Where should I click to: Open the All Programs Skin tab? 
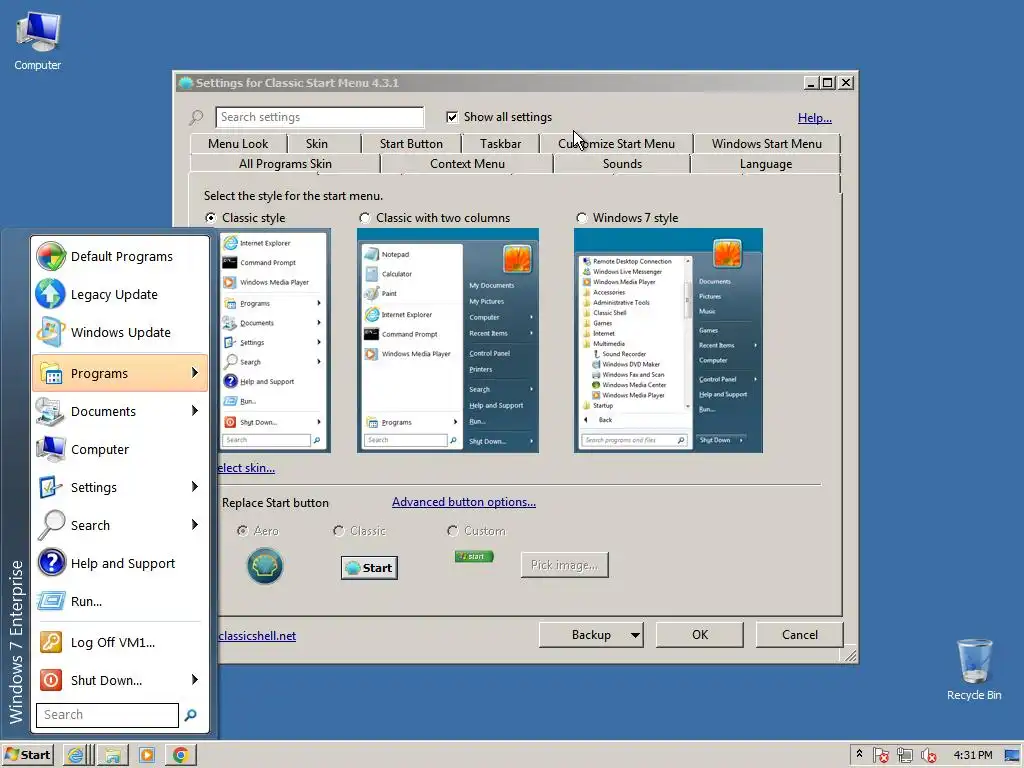pos(285,164)
